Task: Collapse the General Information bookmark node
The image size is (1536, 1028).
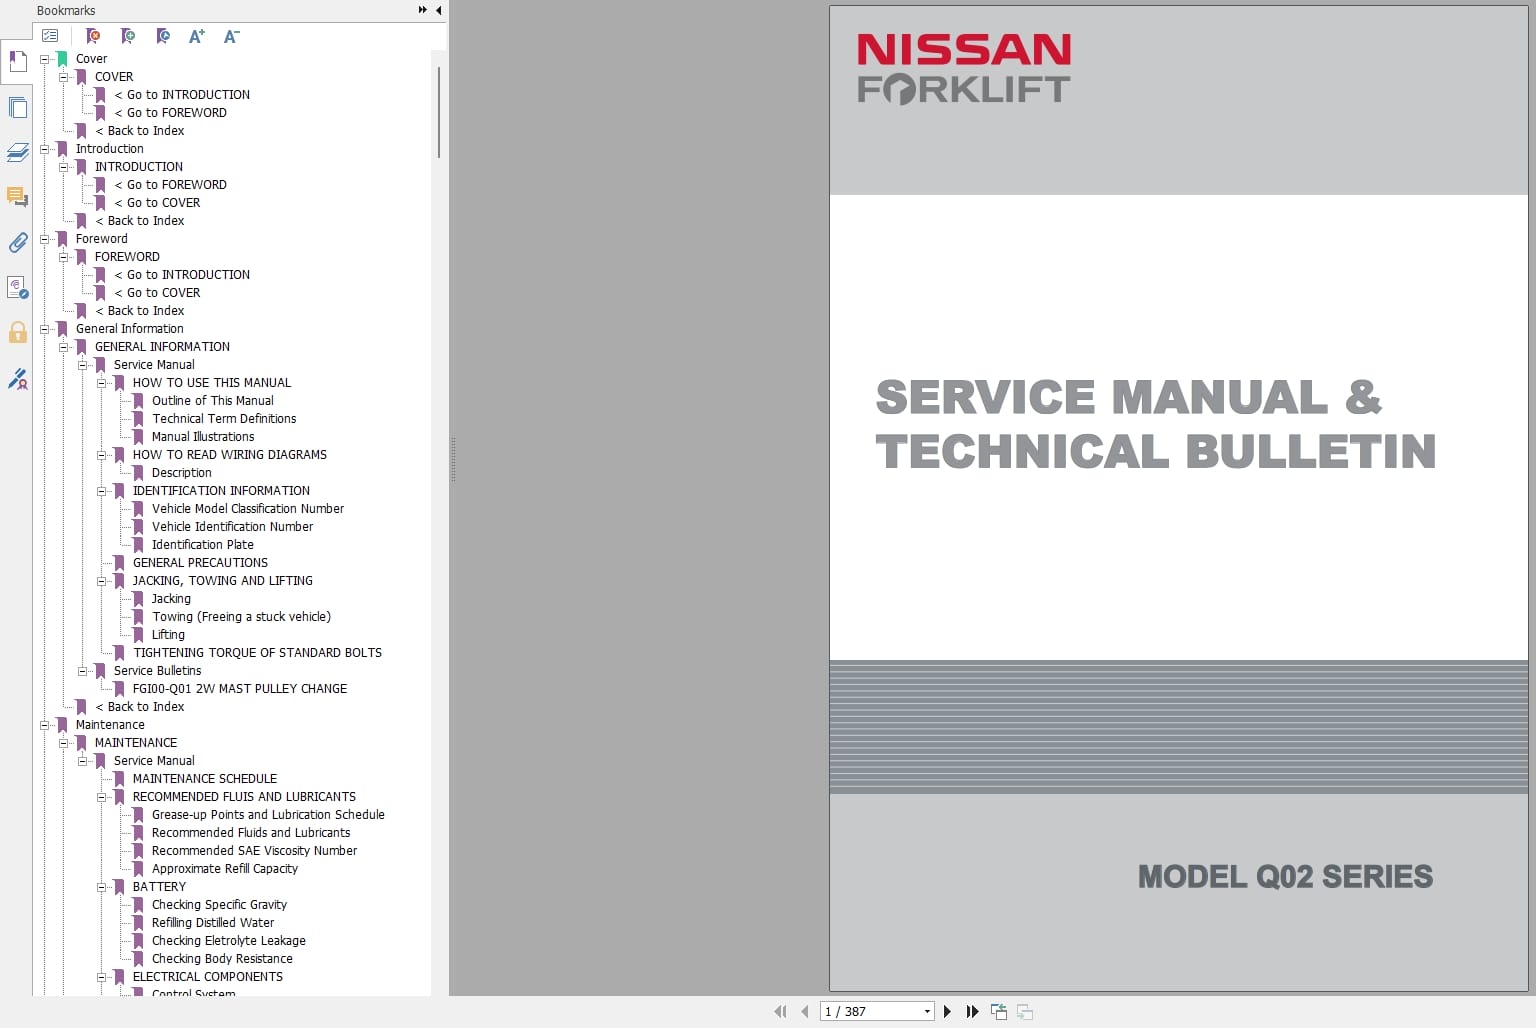Action: click(x=44, y=329)
